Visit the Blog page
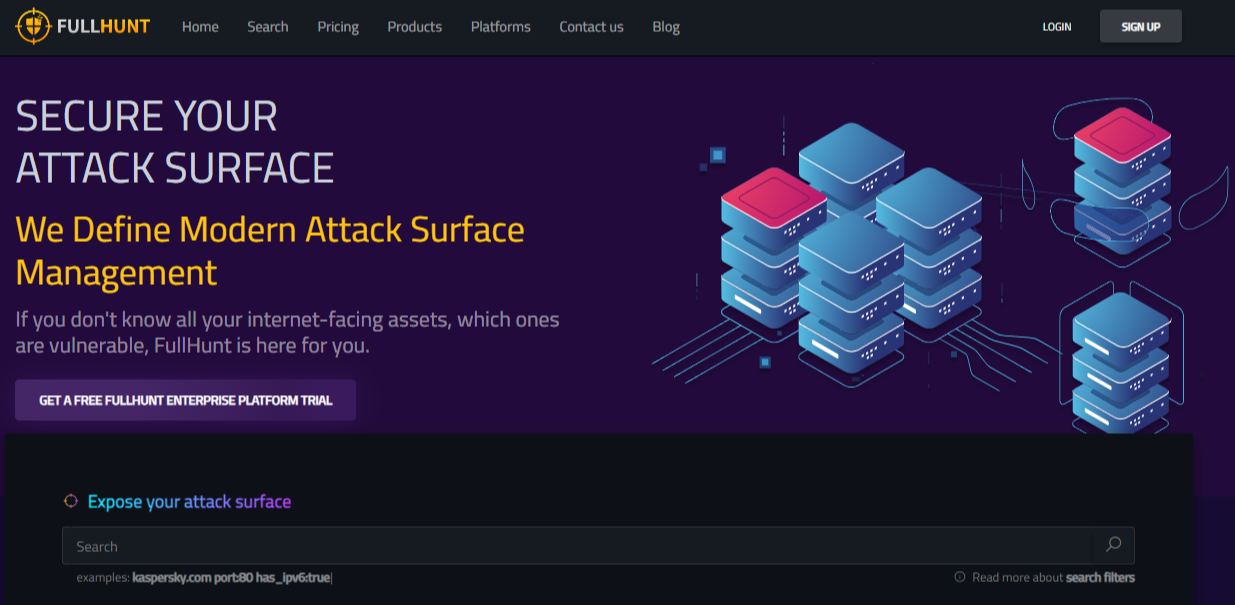 666,27
